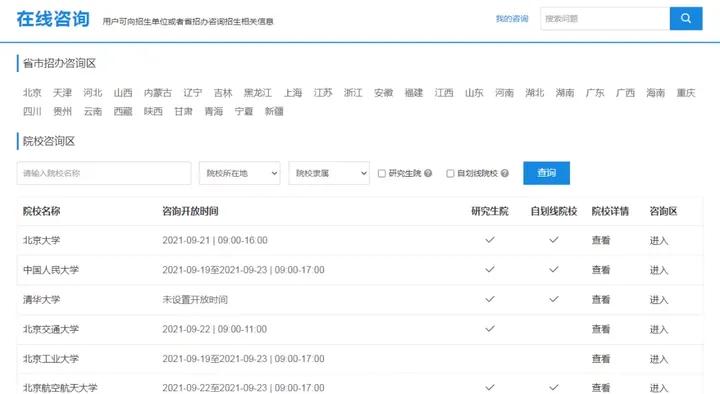
Task: Focus the 搜索问题 search field
Action: [605, 18]
